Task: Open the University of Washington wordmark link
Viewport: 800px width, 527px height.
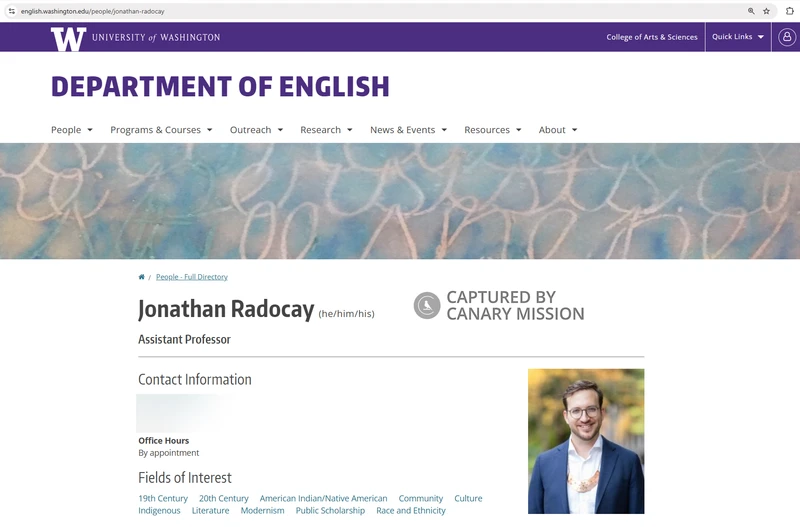Action: point(156,37)
